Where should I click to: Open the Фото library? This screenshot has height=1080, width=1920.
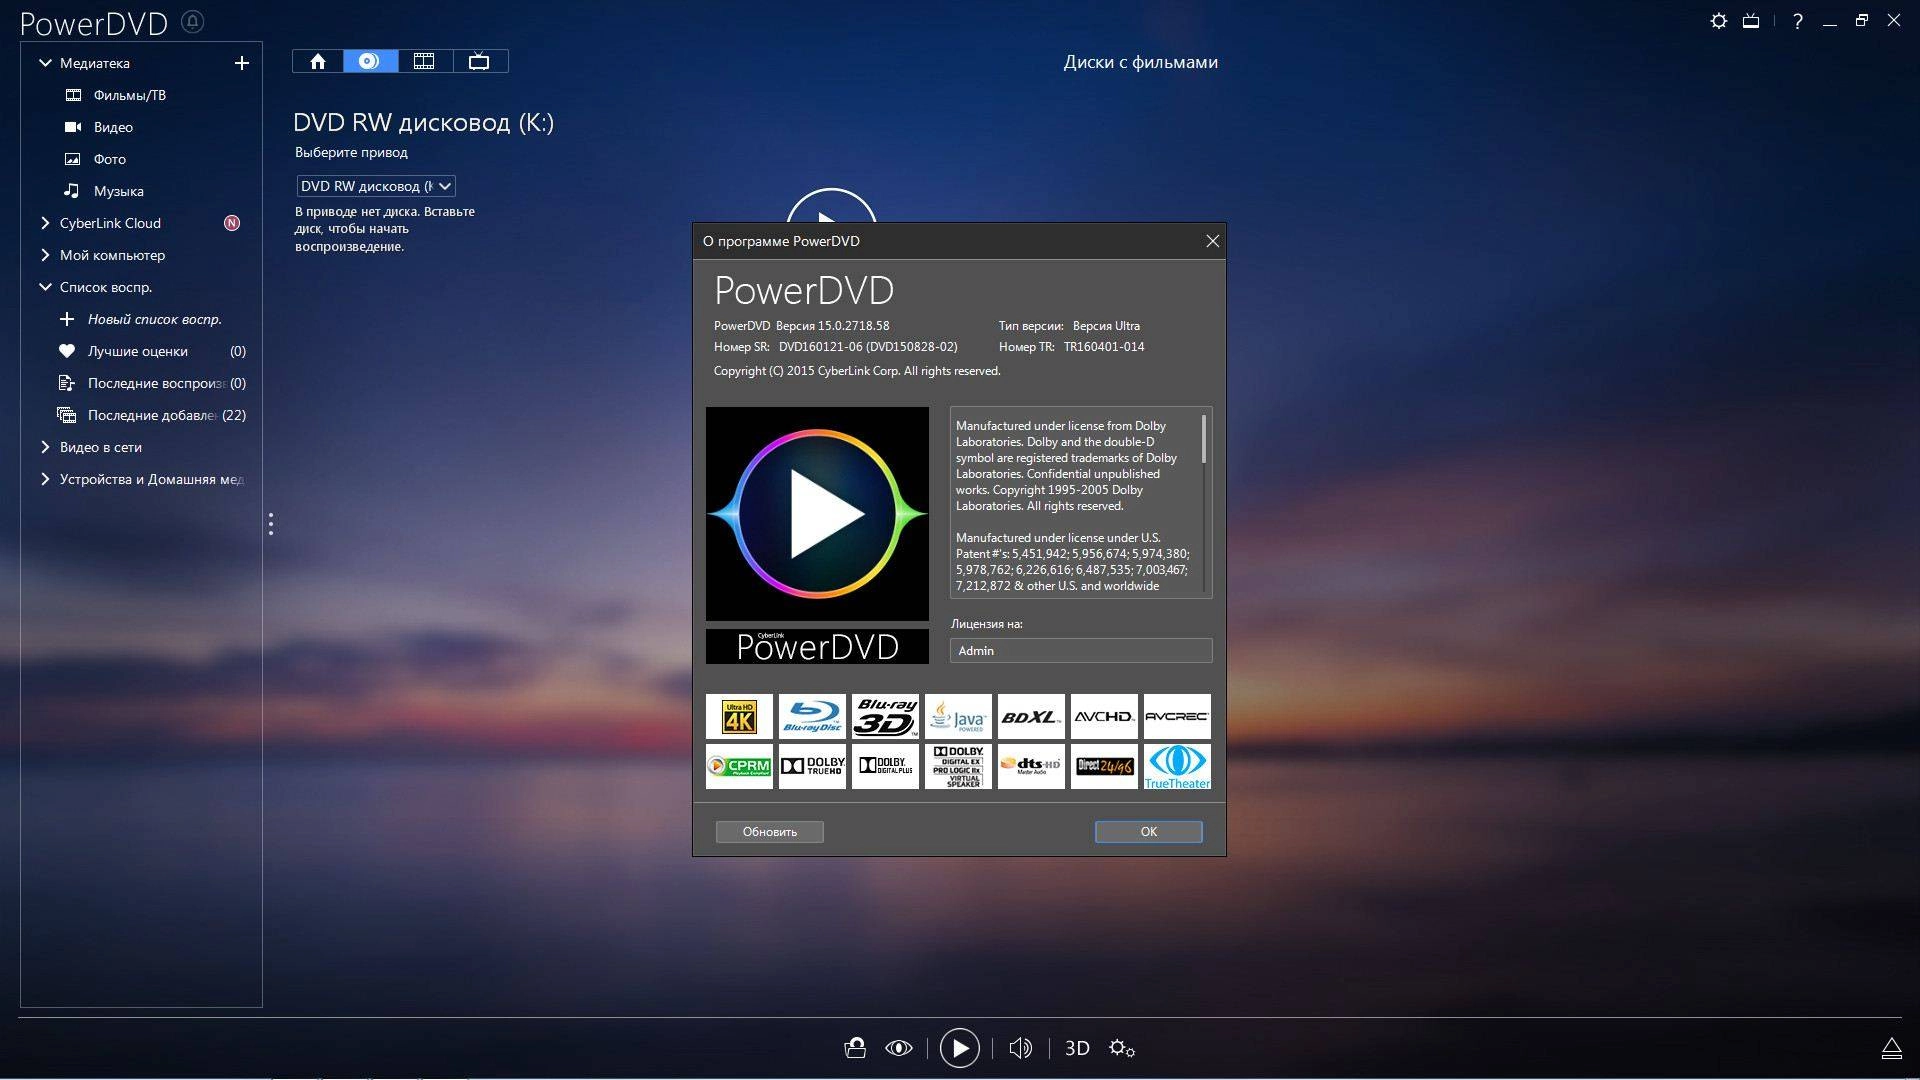click(x=110, y=159)
